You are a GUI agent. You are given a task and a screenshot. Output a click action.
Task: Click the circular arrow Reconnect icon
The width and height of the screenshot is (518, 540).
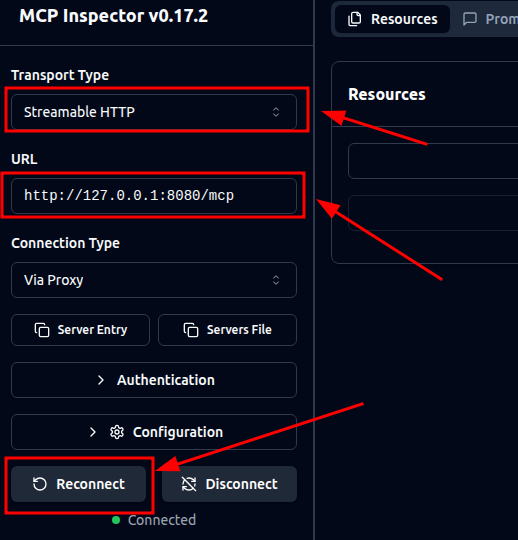click(x=40, y=484)
